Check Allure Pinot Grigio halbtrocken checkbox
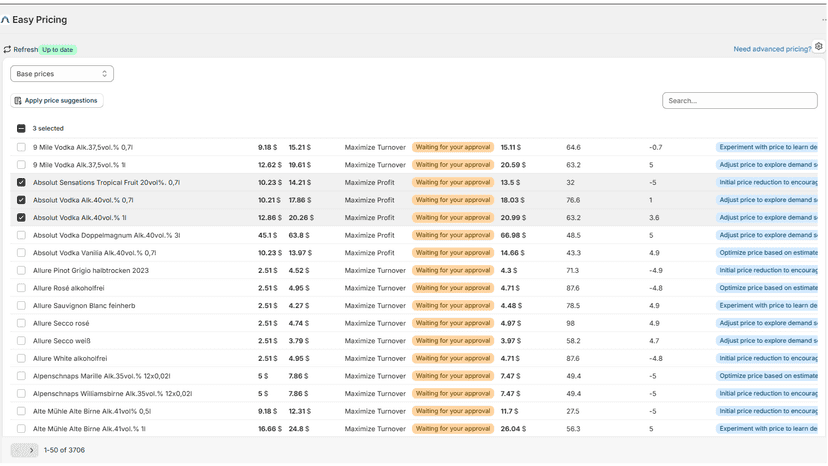This screenshot has height=466, width=828. coord(21,271)
